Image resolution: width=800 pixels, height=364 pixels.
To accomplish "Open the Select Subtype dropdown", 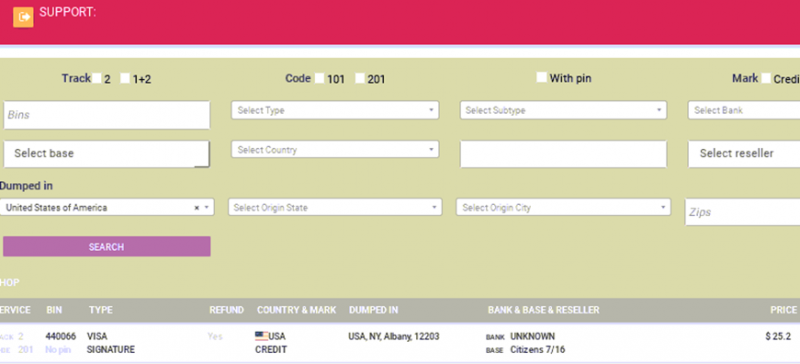I will tap(563, 110).
